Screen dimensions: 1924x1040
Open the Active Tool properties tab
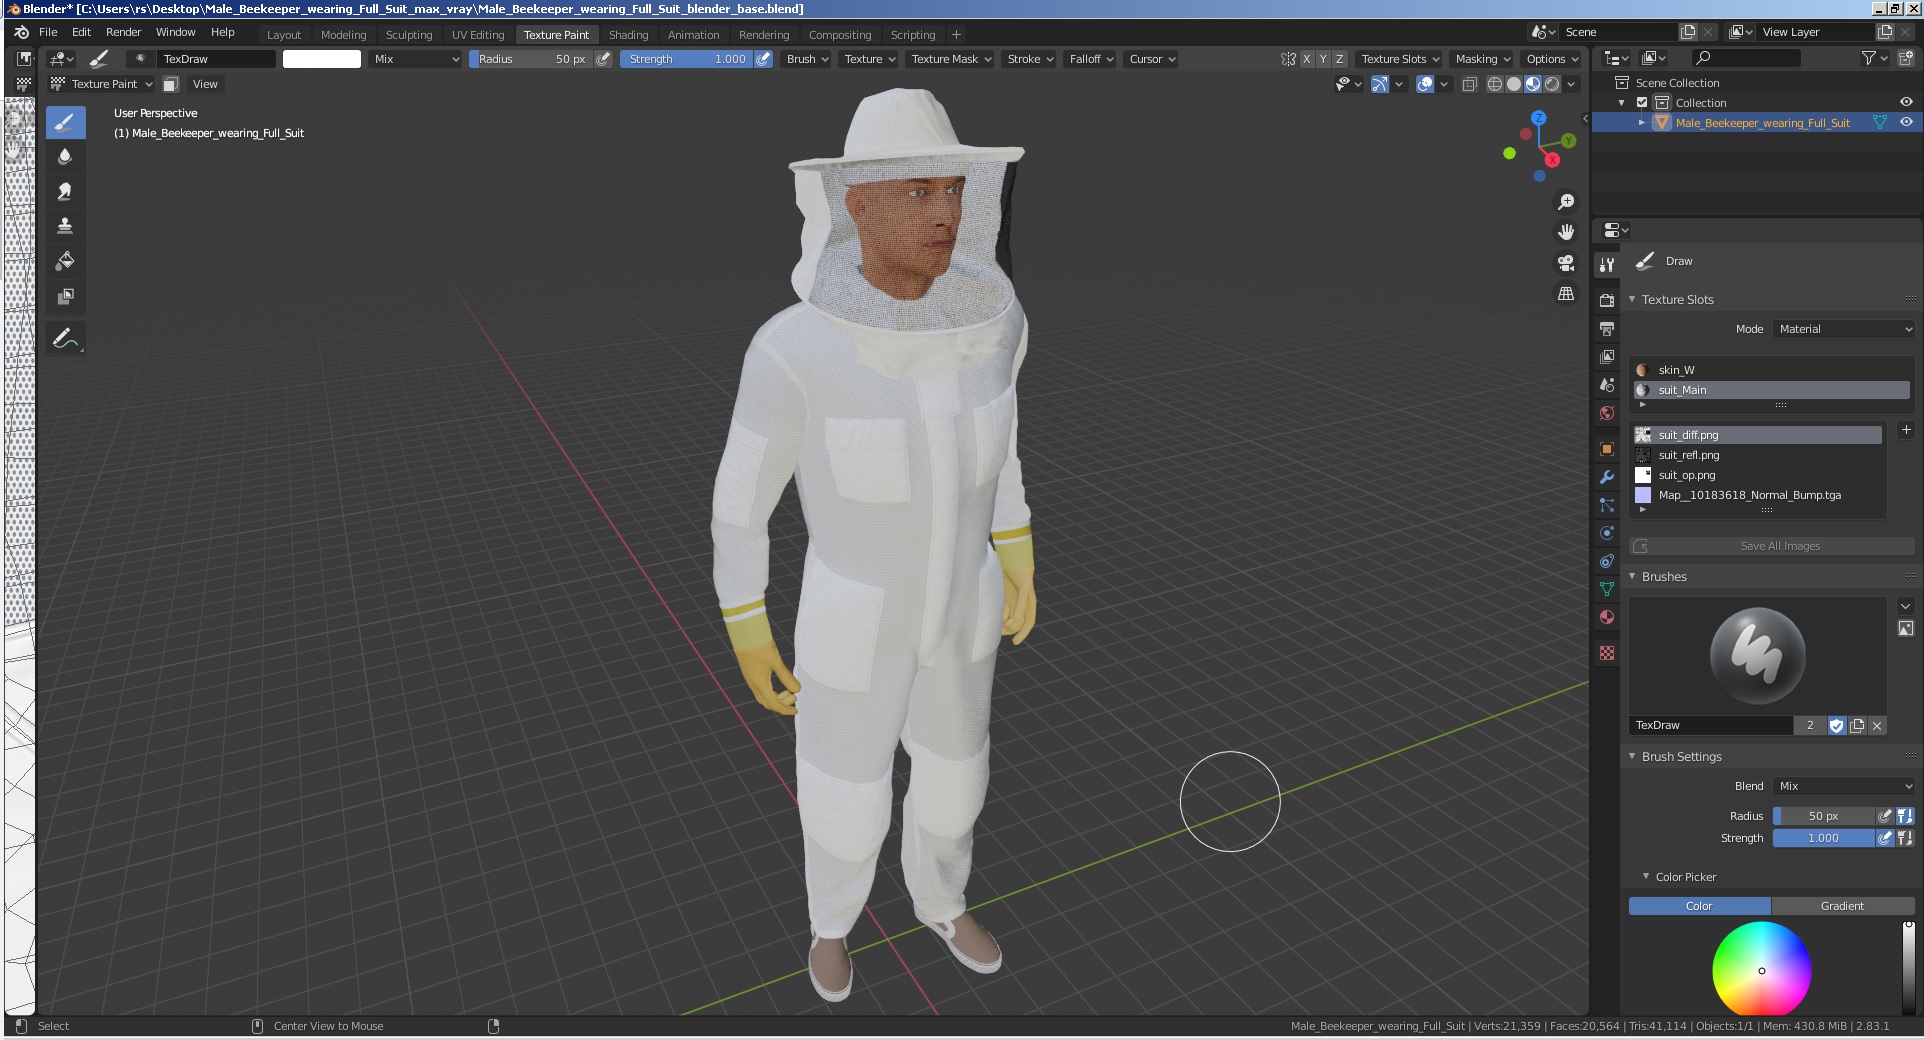1607,265
